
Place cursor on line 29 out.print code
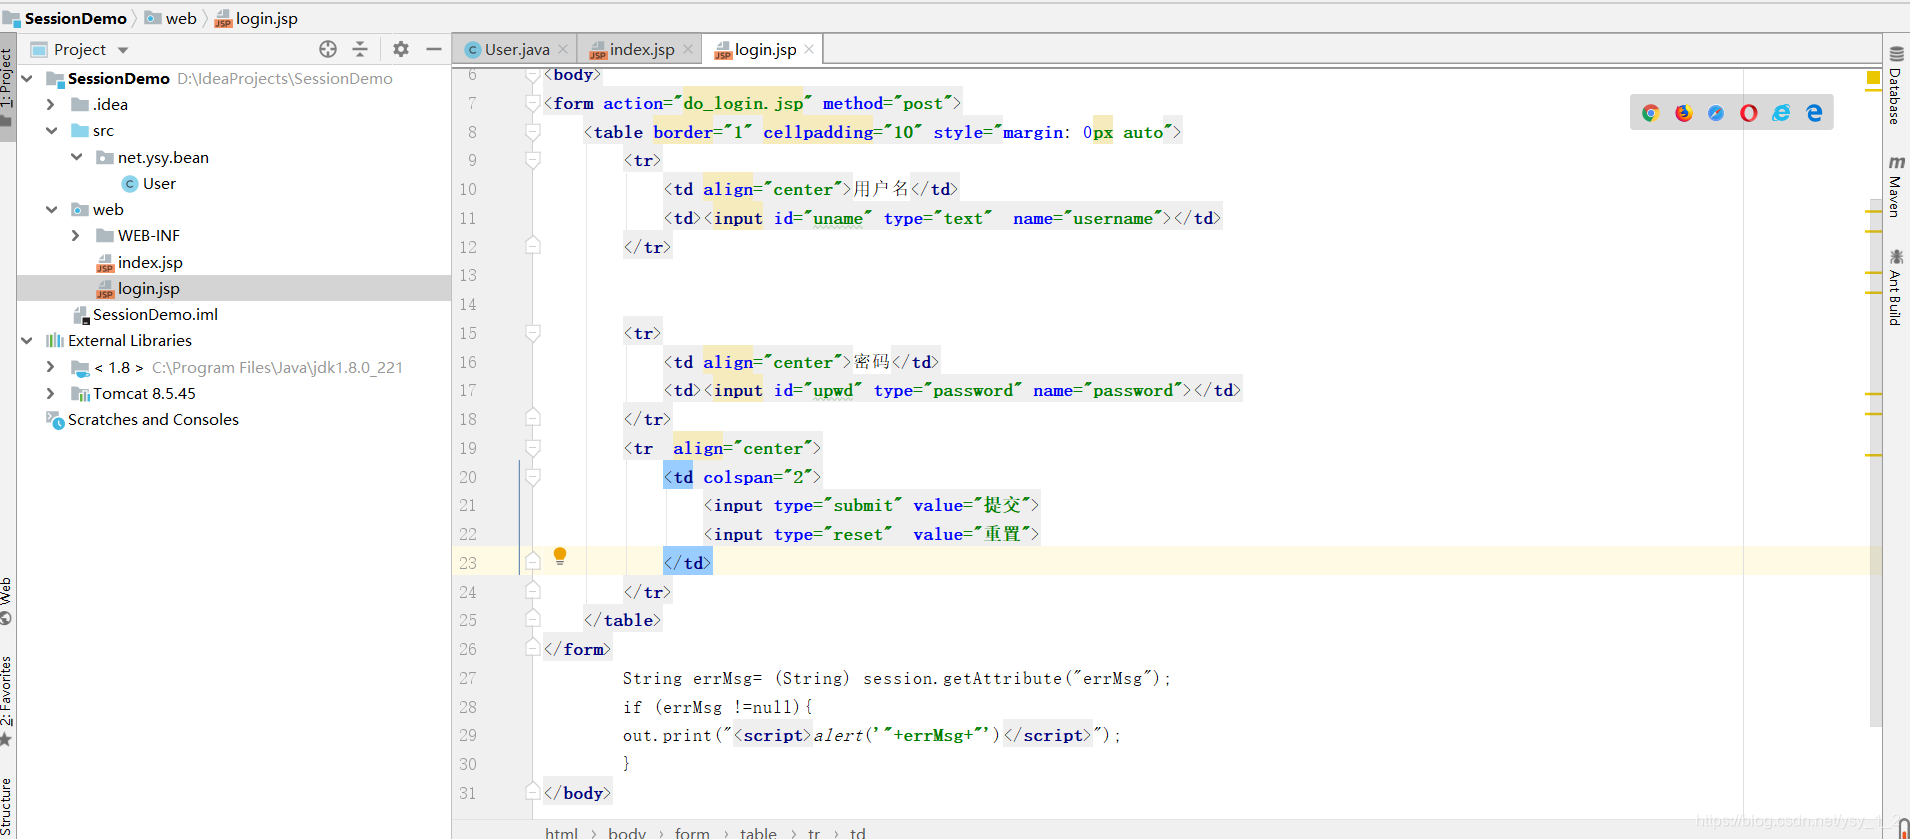click(871, 735)
